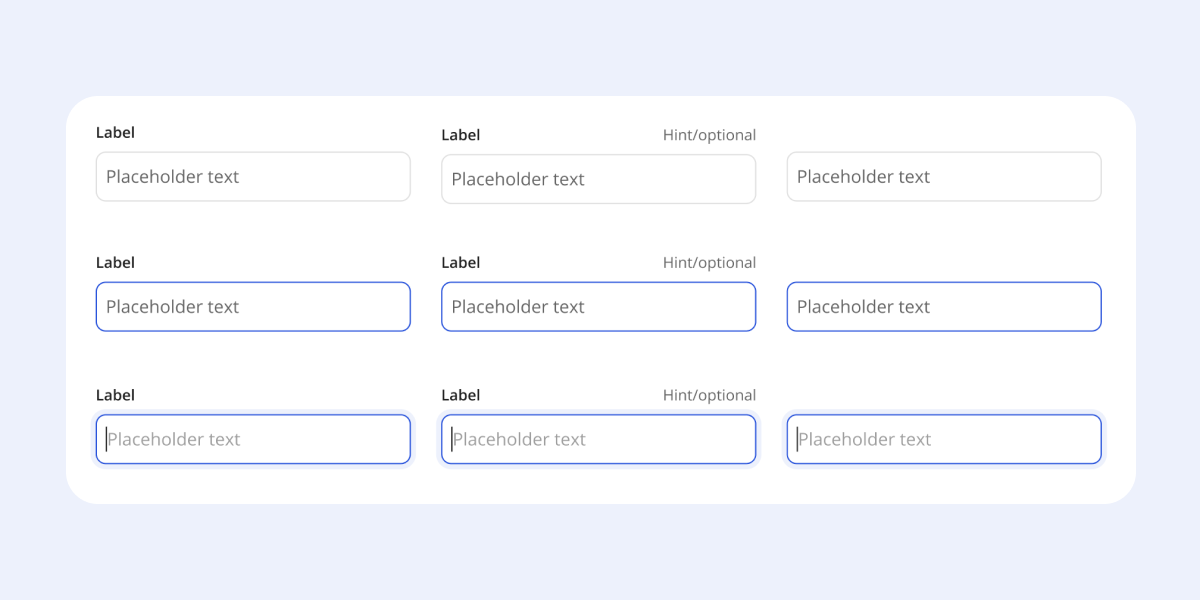Select the Hint/optional text in the first row
The height and width of the screenshot is (600, 1200).
(710, 135)
